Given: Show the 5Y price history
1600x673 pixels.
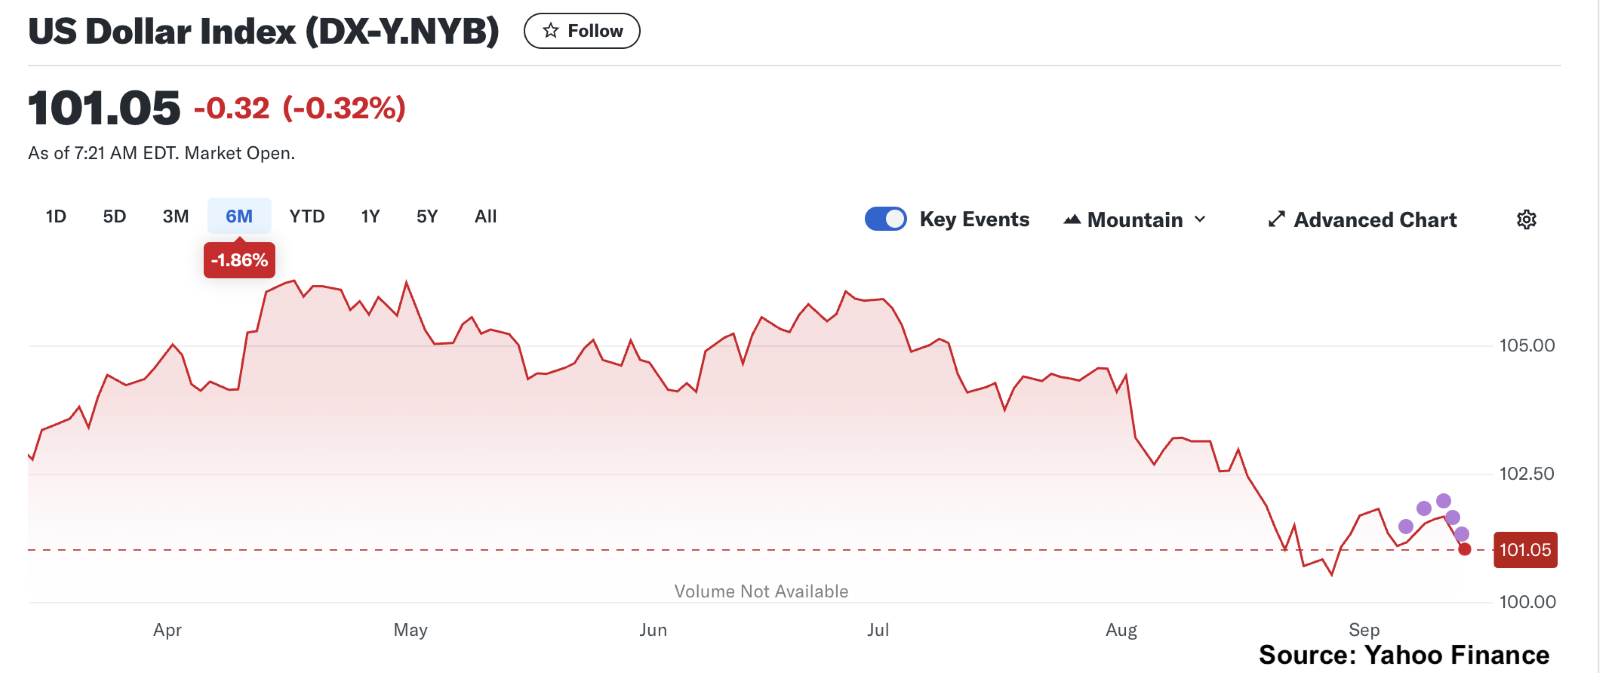Looking at the screenshot, I should (427, 216).
